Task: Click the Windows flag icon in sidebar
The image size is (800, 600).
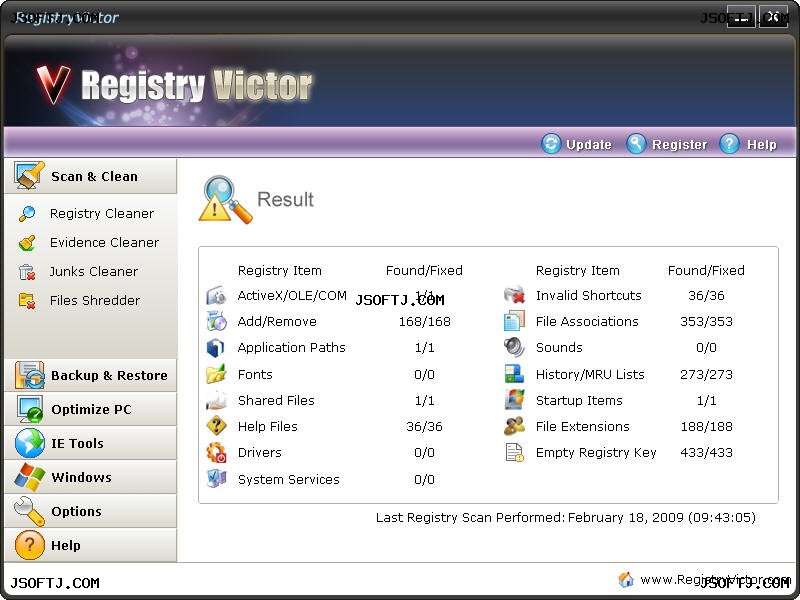Action: tap(30, 477)
